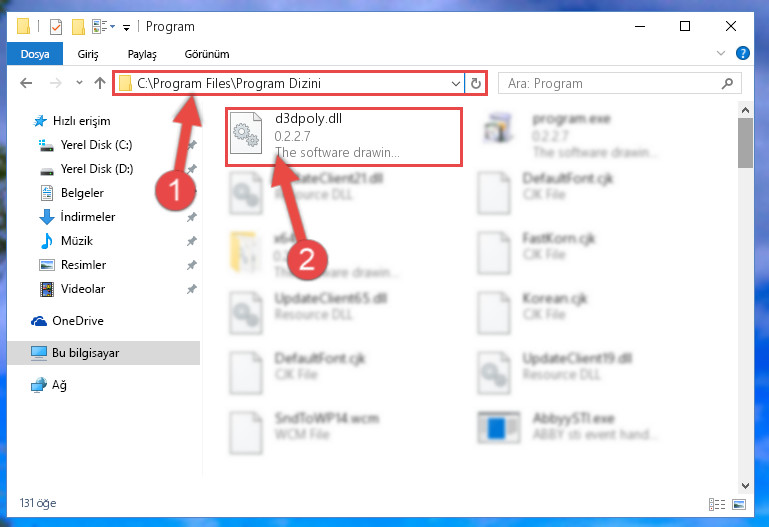Select Yerel Disk (C:) in sidebar
This screenshot has width=769, height=527.
click(96, 145)
